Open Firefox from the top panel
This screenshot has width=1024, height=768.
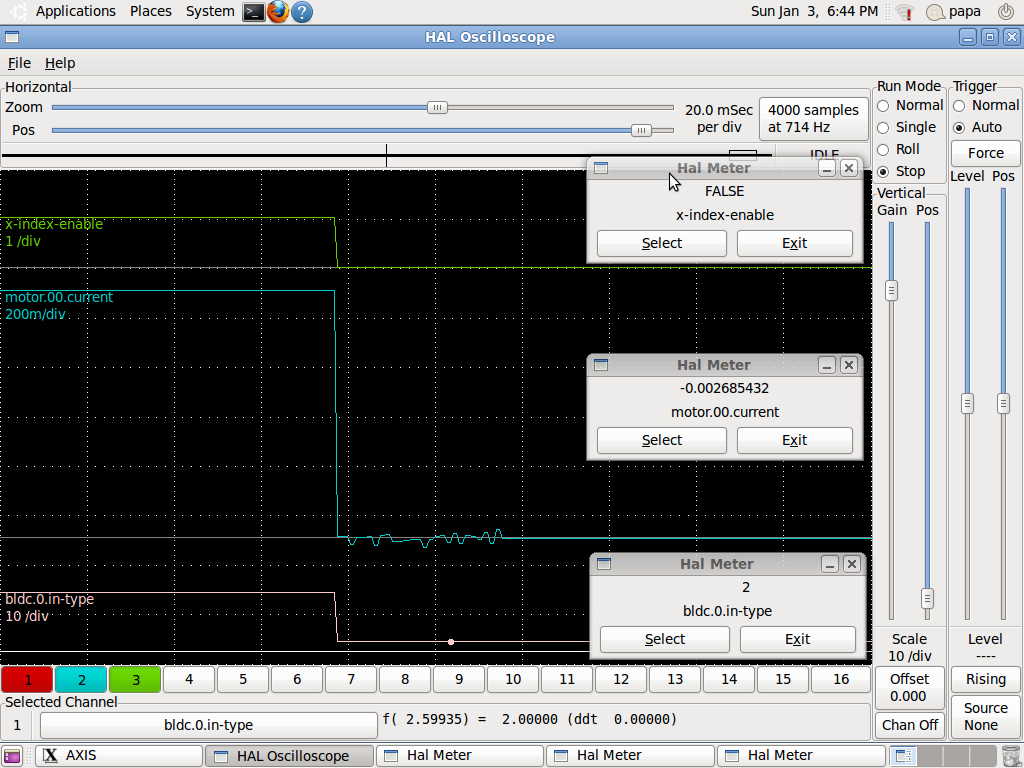278,12
